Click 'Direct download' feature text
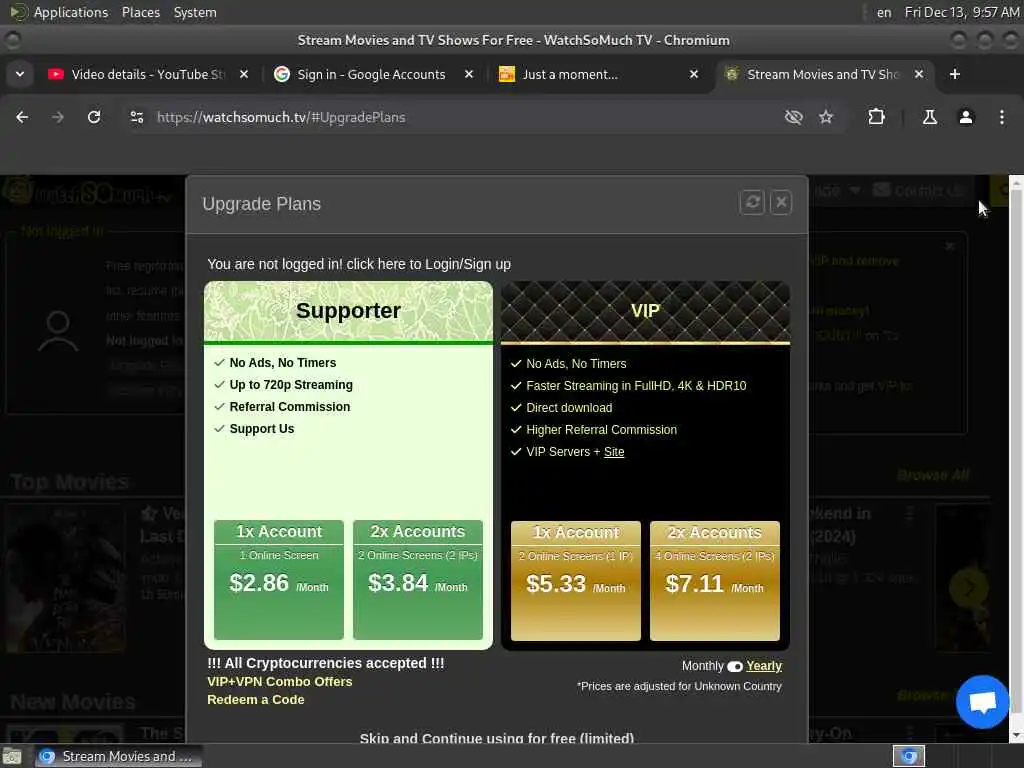The width and height of the screenshot is (1024, 768). click(x=569, y=408)
